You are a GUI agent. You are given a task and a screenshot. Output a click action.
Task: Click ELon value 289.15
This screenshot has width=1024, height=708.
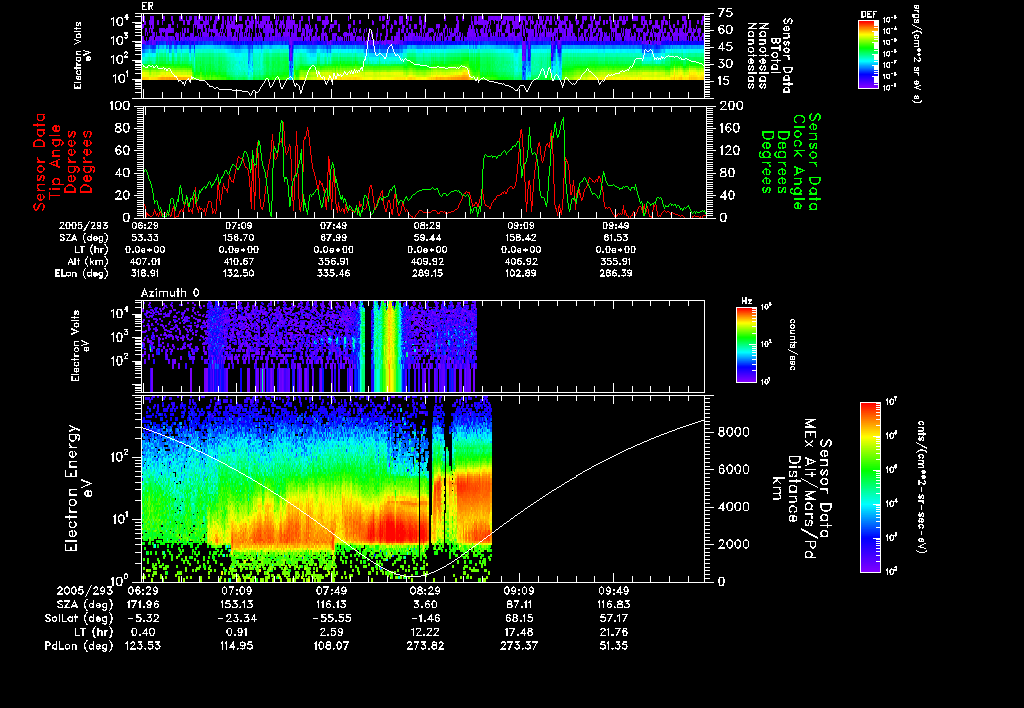coord(427,274)
